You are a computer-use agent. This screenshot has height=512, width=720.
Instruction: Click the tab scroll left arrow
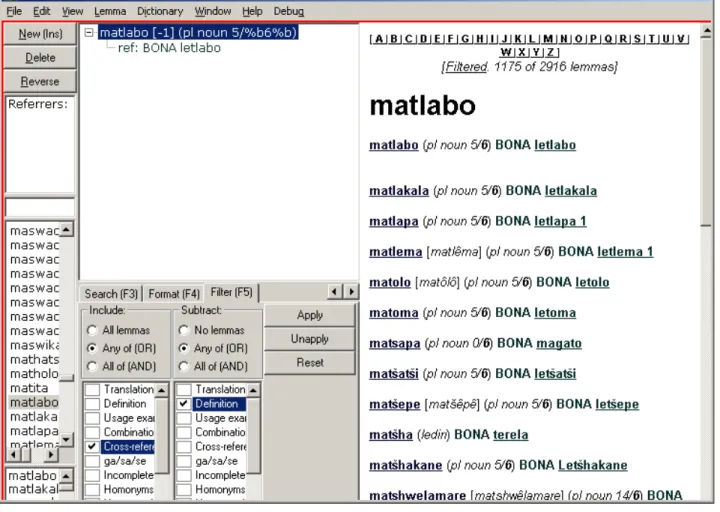[x=335, y=292]
